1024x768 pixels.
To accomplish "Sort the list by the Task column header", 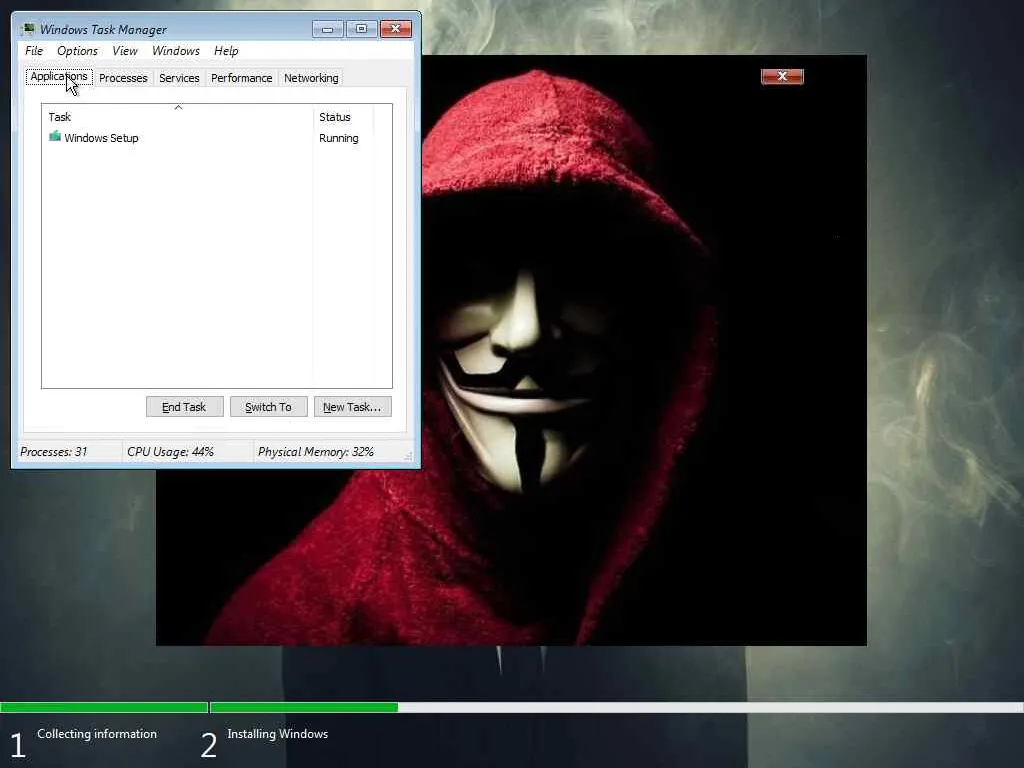I will pyautogui.click(x=177, y=117).
